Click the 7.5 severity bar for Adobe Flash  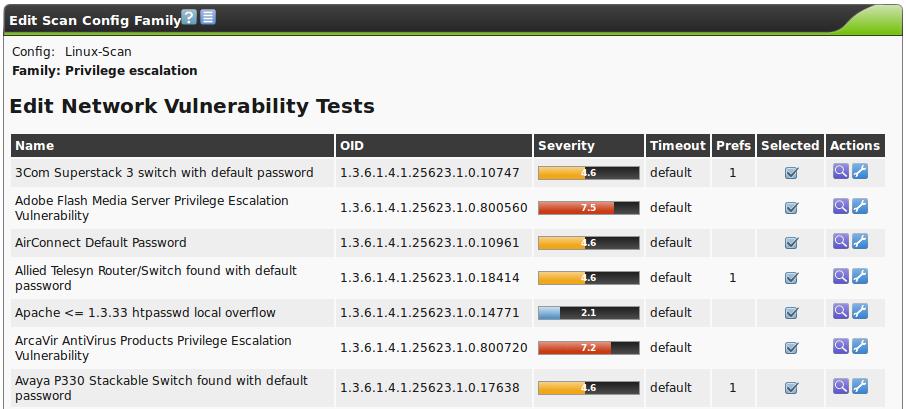pyautogui.click(x=588, y=208)
